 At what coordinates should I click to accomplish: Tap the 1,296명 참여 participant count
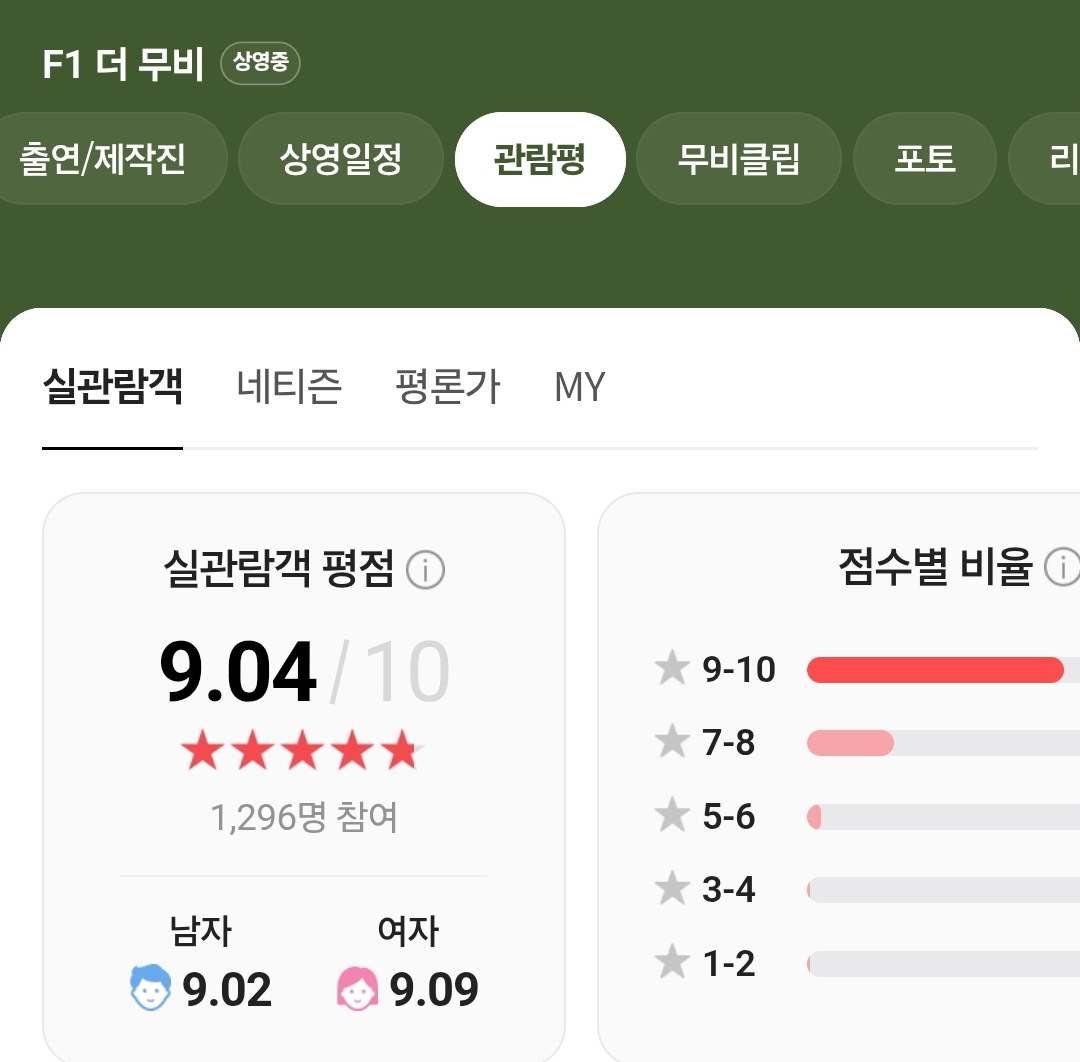tap(304, 818)
